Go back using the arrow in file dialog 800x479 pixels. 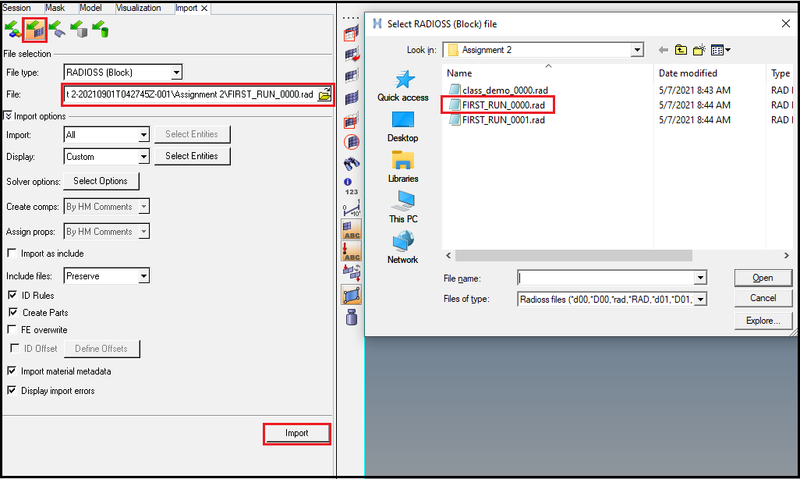[x=663, y=50]
